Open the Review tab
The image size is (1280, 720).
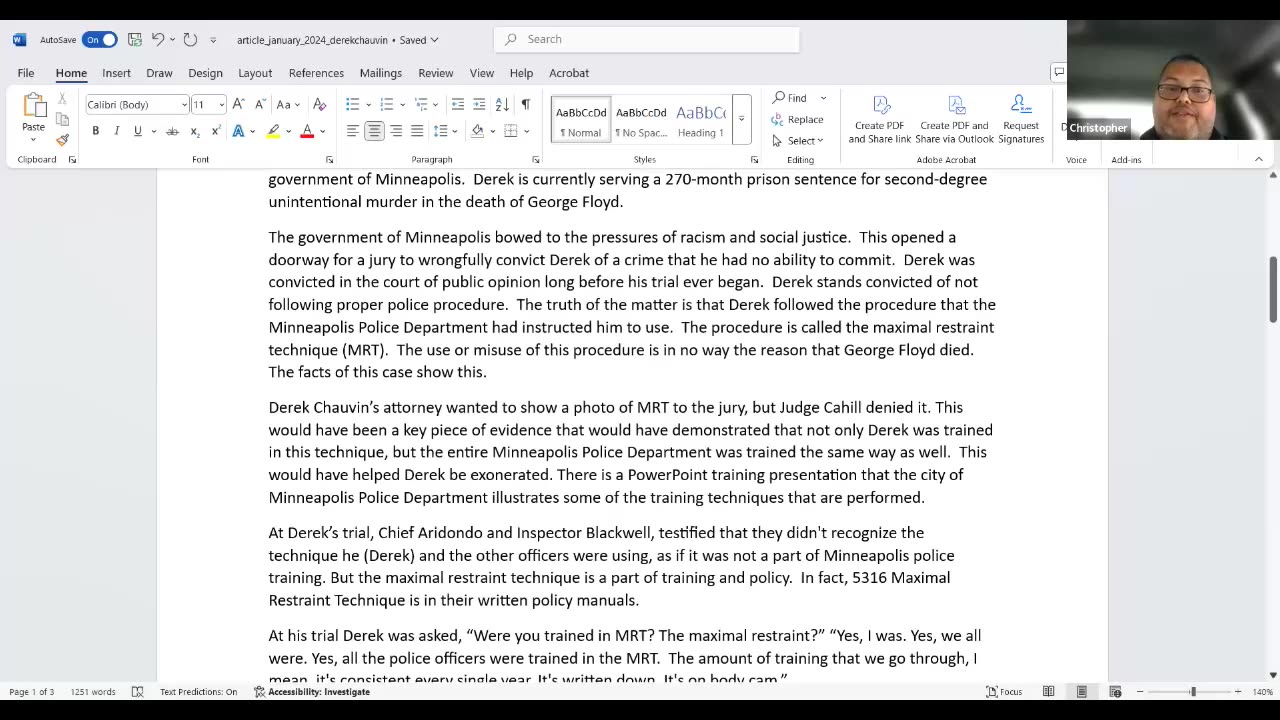435,73
